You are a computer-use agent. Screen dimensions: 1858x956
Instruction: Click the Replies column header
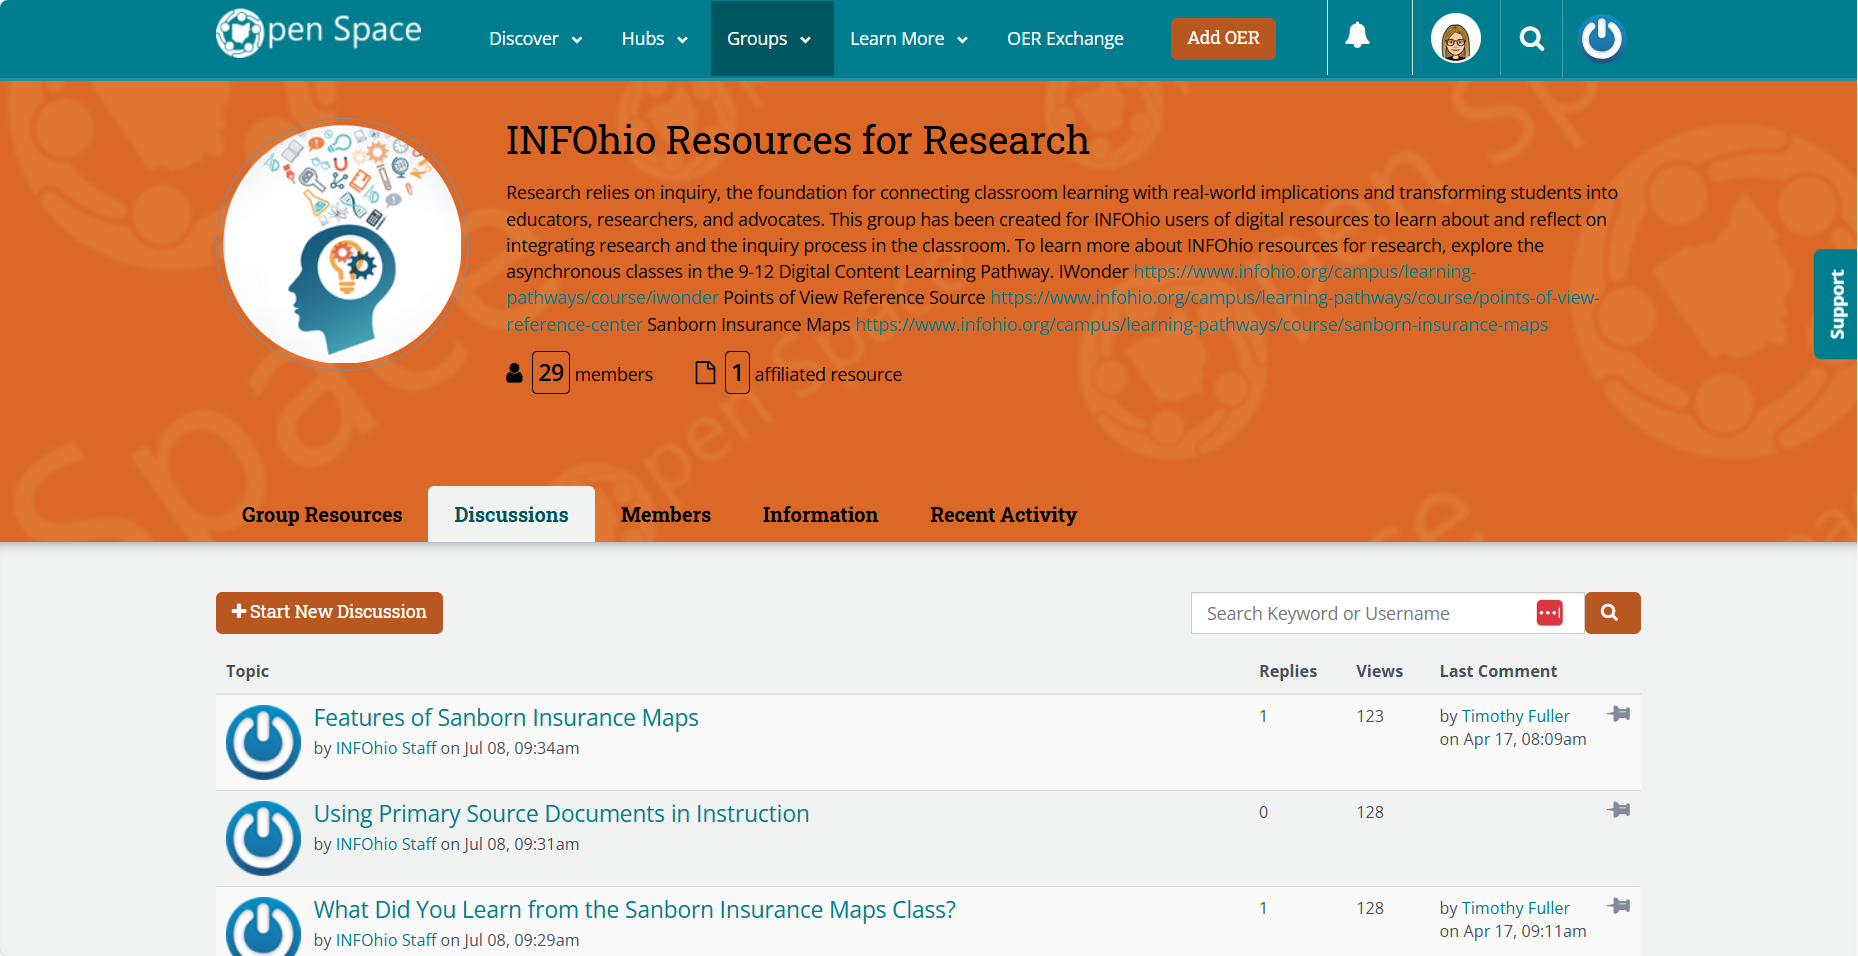tap(1288, 671)
